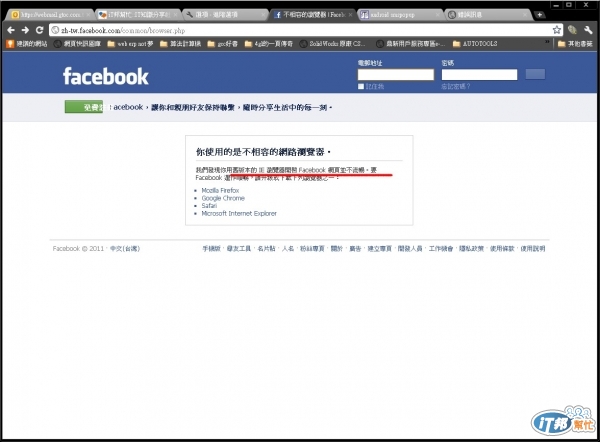The height and width of the screenshot is (442, 600).
Task: Click the 粉絲專頁 footer link
Action: 312,248
